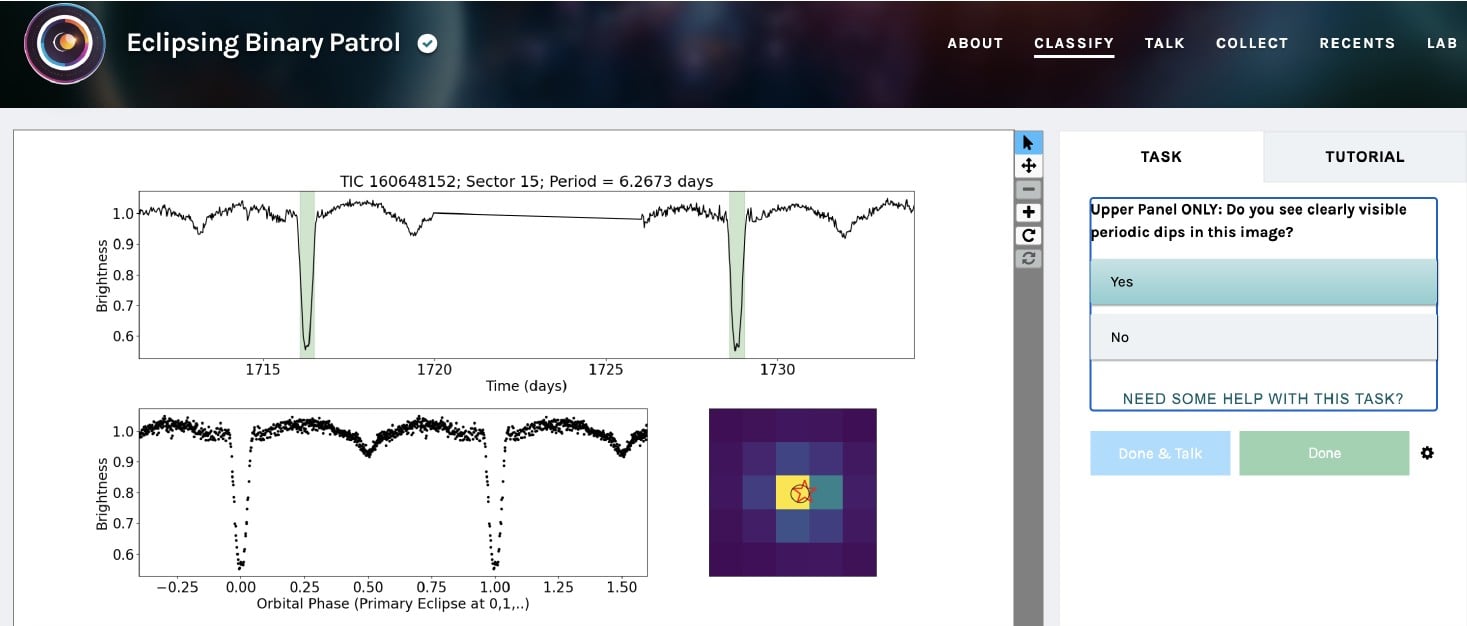This screenshot has height=626, width=1467.
Task: Click the TESS pixel cutout thumbnail
Action: click(x=792, y=491)
